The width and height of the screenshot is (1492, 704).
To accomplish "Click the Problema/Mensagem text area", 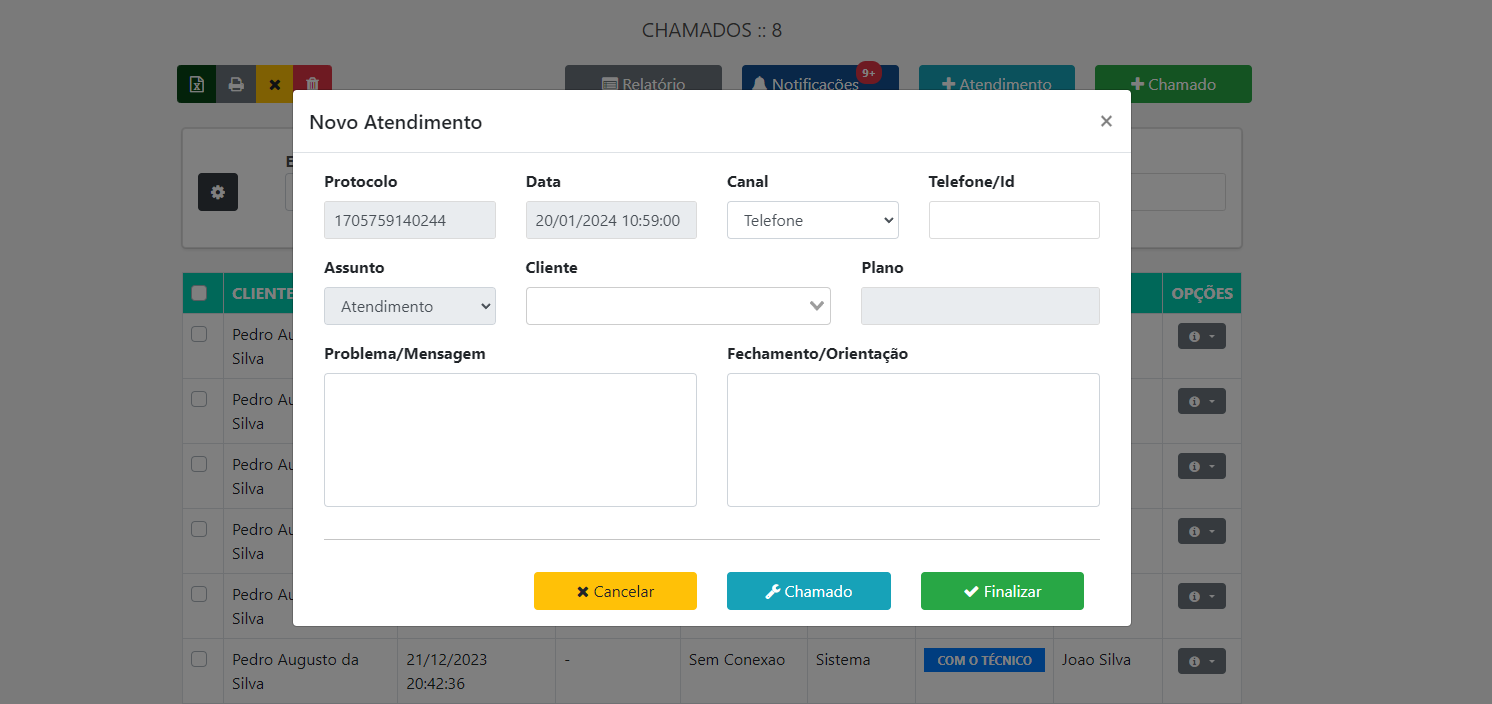I will point(510,440).
